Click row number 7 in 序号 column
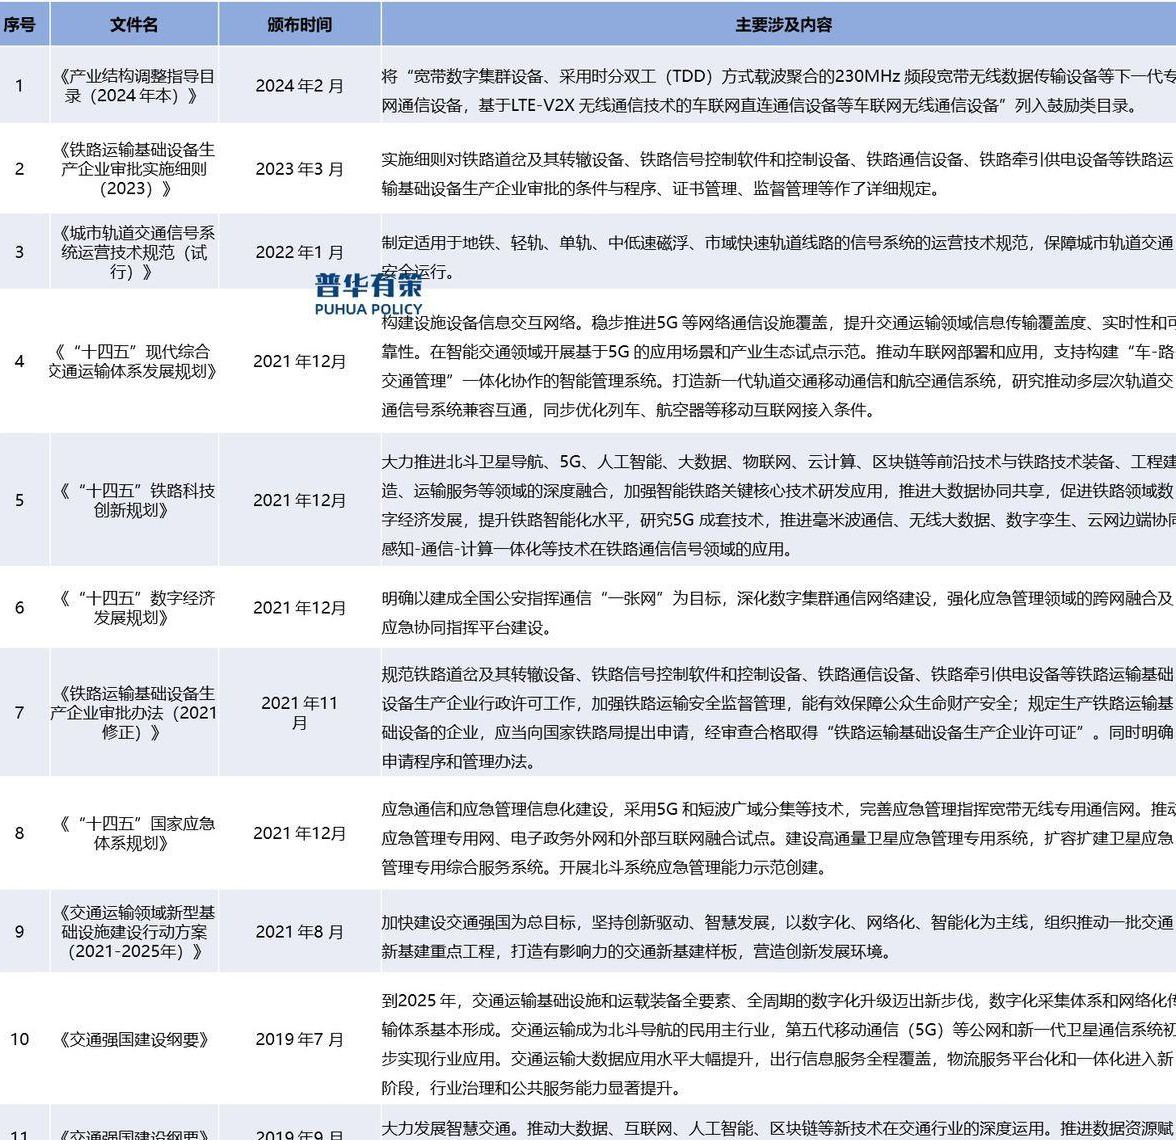1176x1140 pixels. [x=20, y=712]
